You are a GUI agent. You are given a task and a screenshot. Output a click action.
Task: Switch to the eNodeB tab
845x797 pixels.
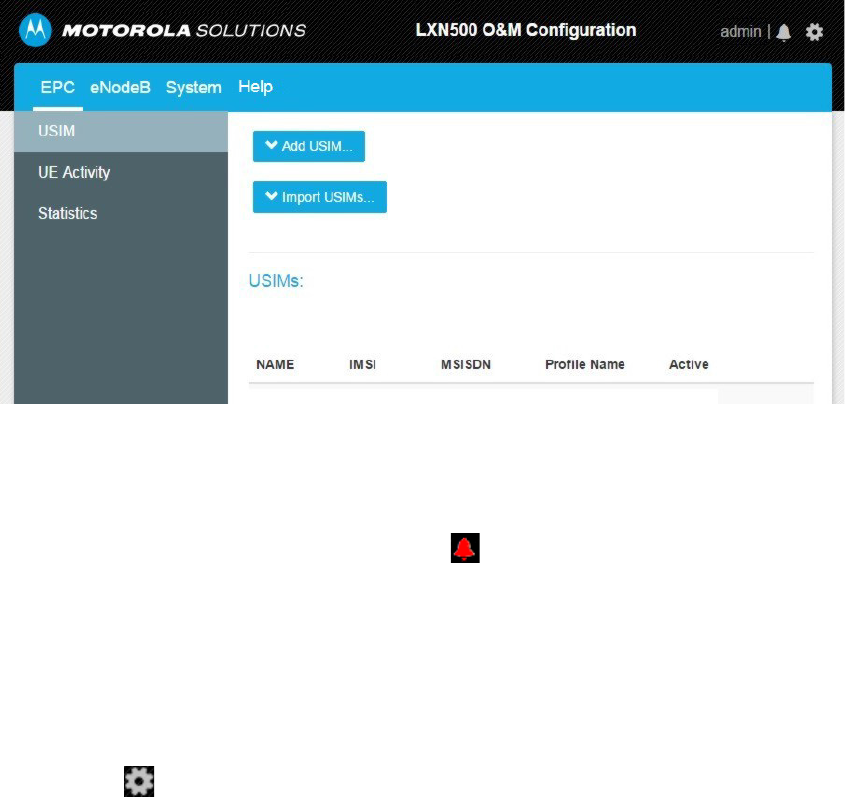click(x=120, y=87)
